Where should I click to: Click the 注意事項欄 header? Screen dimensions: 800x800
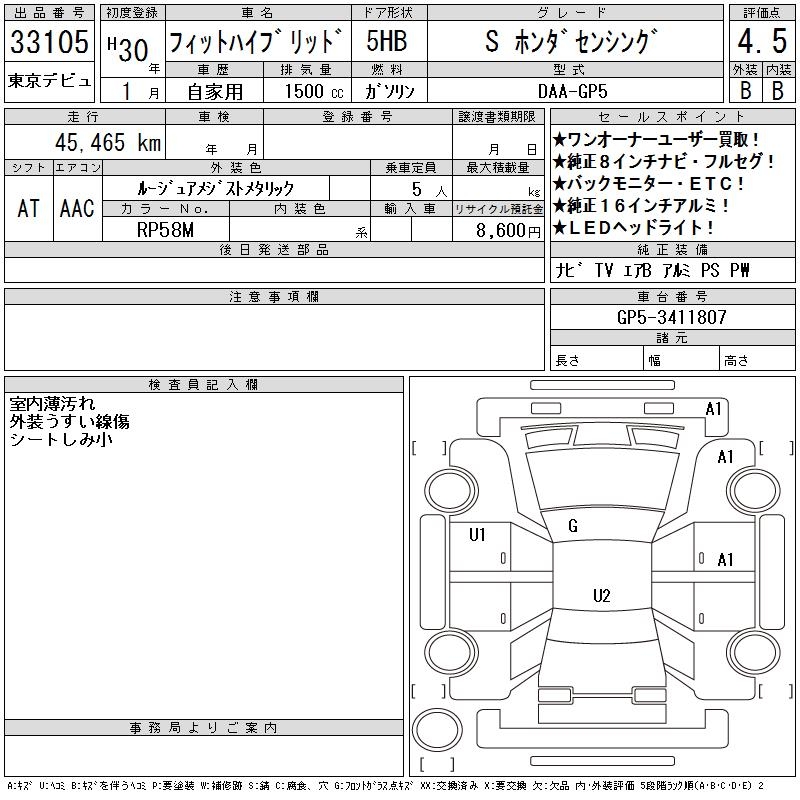274,296
